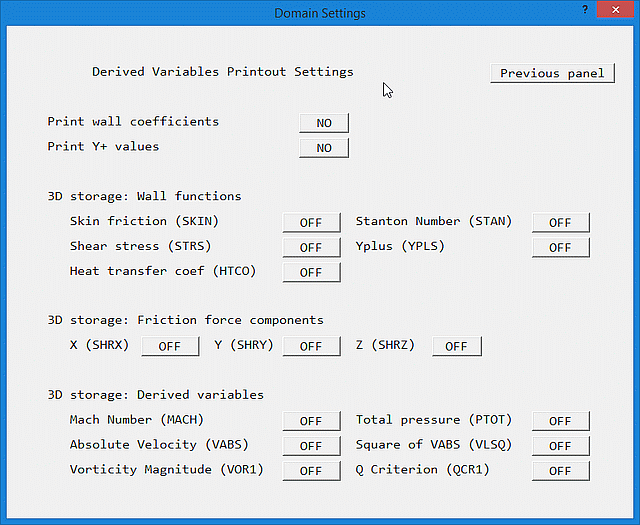640x525 pixels.
Task: Turn on Stanton Number (STAN) storage
Action: (x=560, y=222)
